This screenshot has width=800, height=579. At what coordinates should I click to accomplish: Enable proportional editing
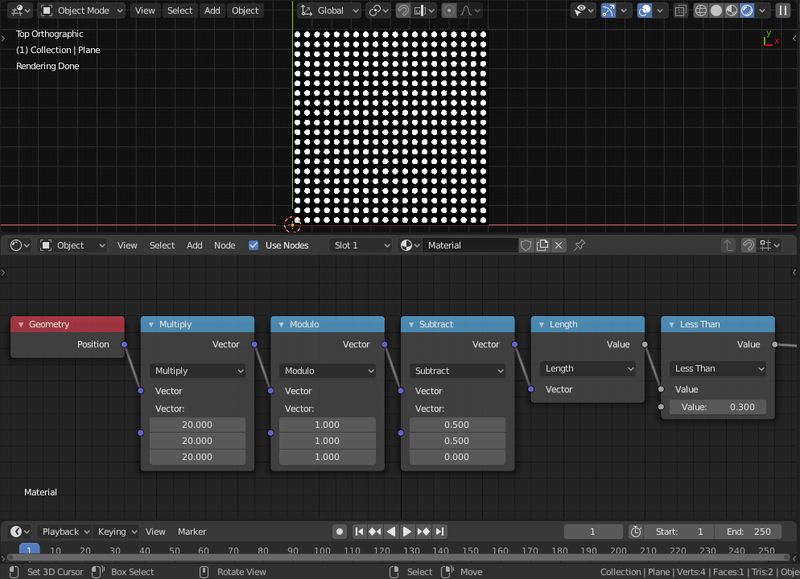coord(449,11)
